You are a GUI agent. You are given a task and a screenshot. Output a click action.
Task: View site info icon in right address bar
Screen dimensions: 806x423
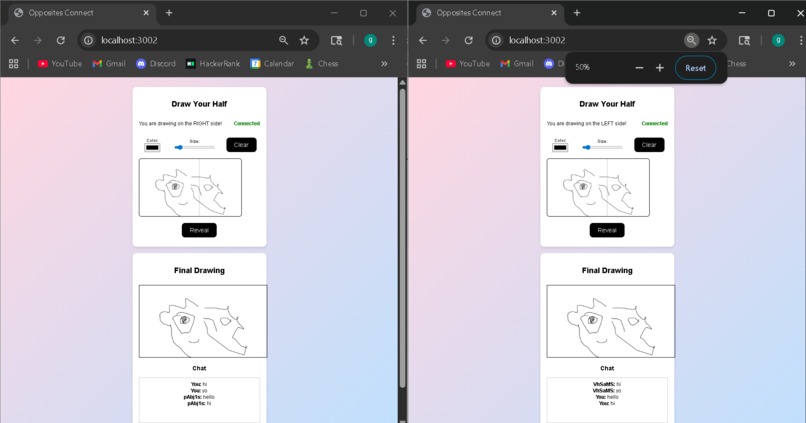[x=496, y=40]
